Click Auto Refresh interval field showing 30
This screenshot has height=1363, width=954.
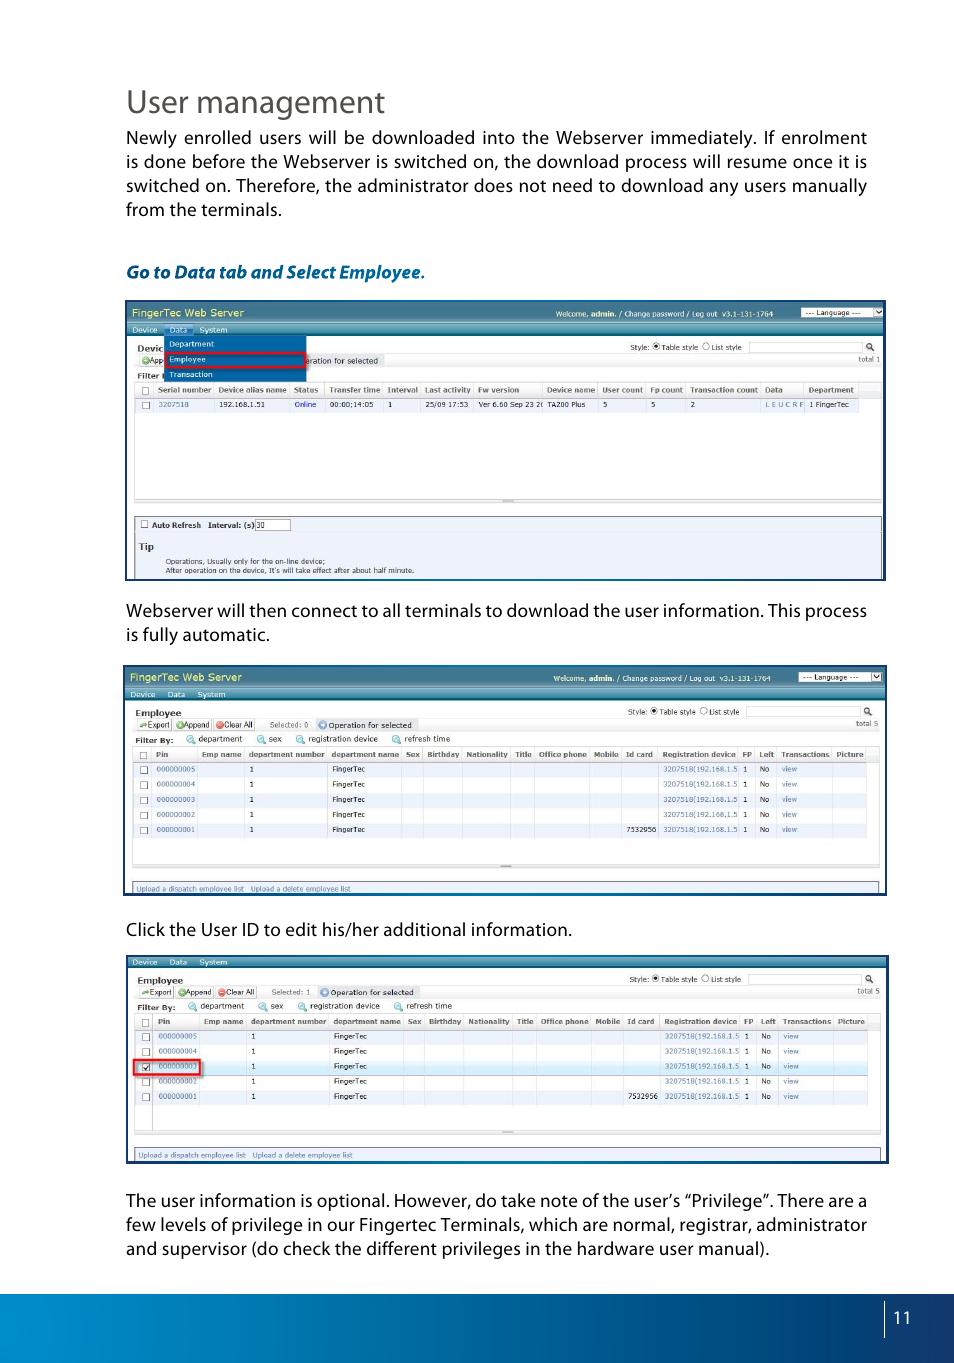(x=273, y=525)
